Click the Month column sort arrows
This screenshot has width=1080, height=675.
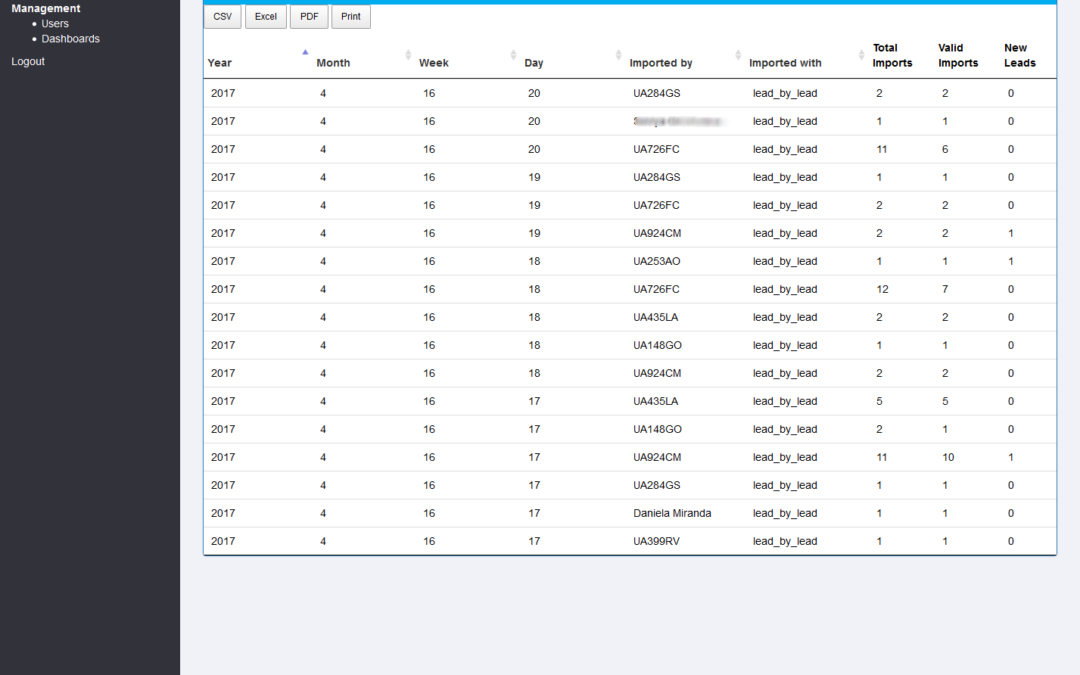point(408,54)
